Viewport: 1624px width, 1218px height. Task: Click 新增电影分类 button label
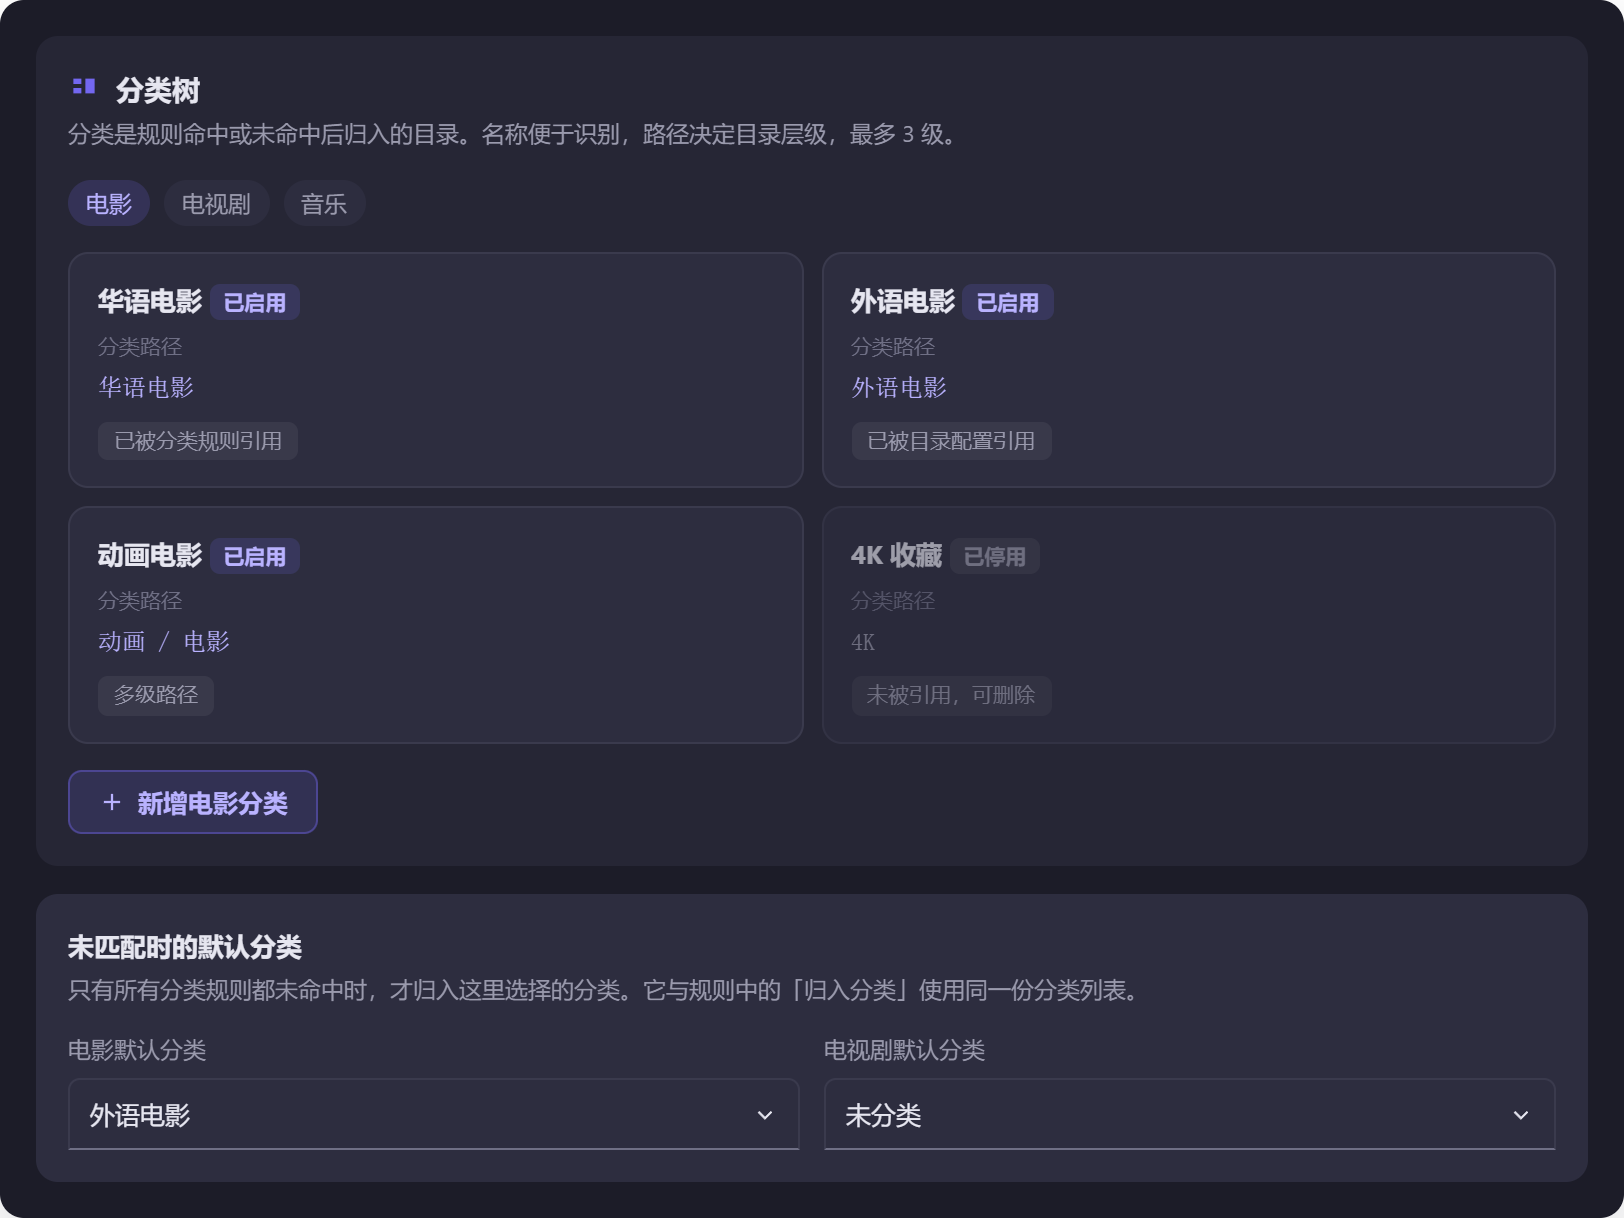(x=212, y=803)
